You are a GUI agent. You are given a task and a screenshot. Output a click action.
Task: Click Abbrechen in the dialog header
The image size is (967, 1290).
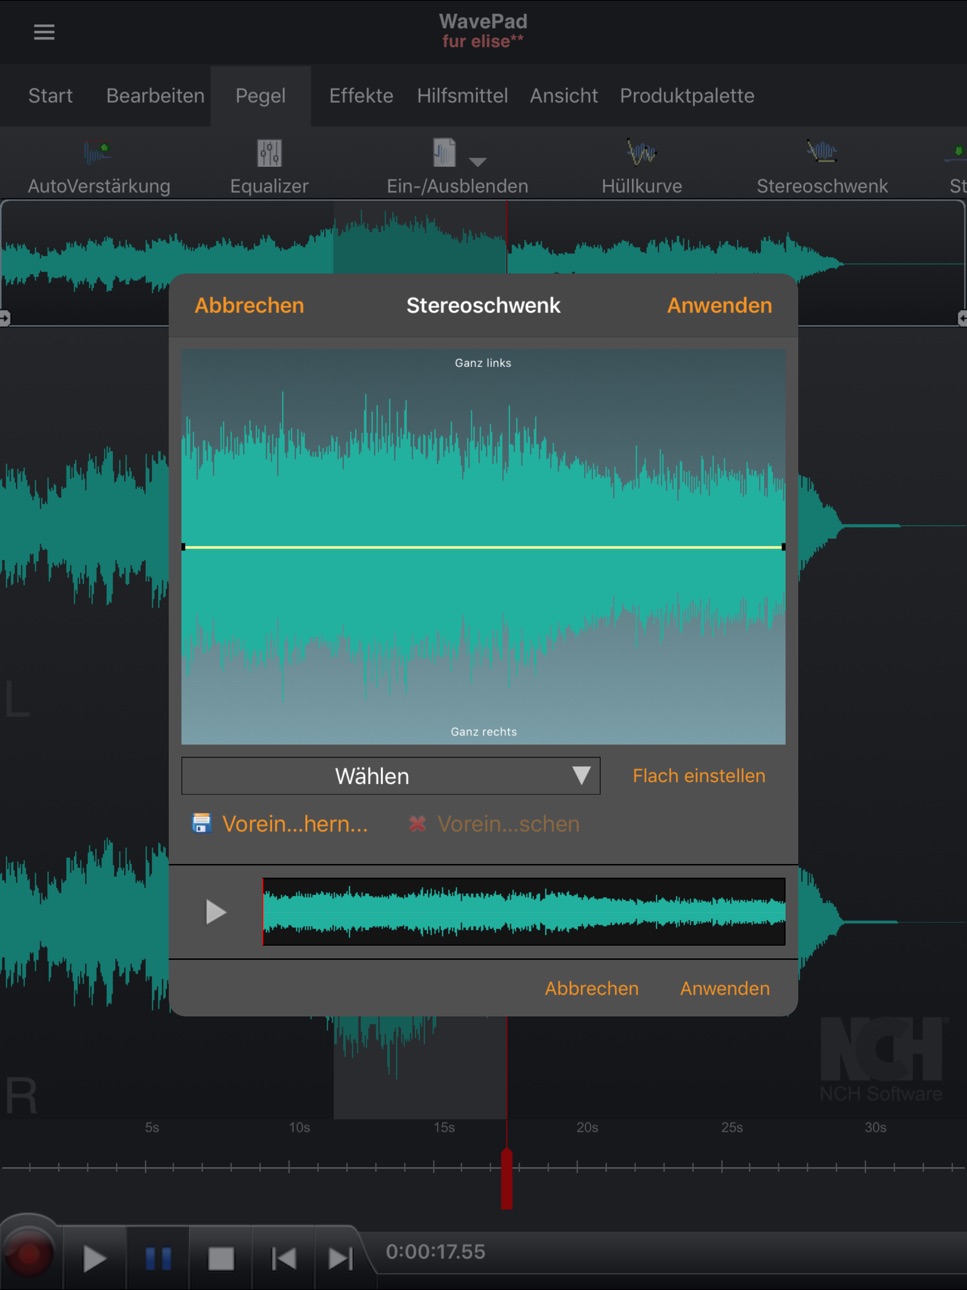tap(249, 306)
